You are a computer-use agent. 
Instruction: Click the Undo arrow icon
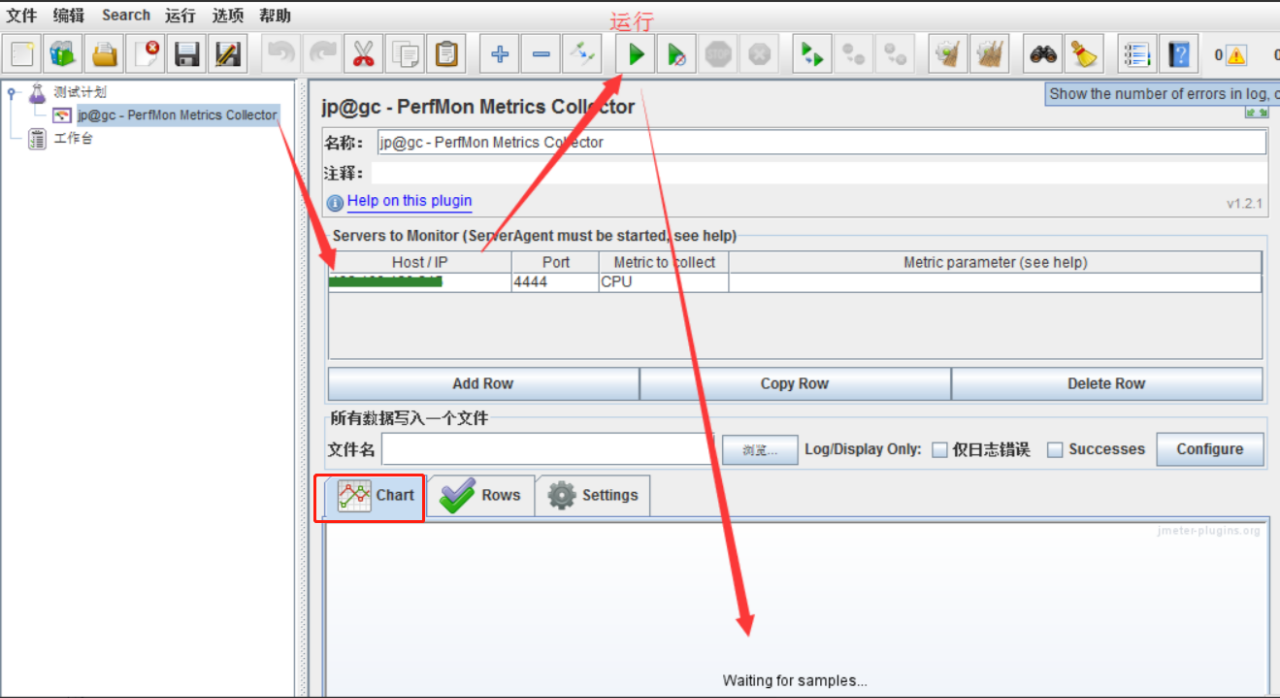(282, 54)
